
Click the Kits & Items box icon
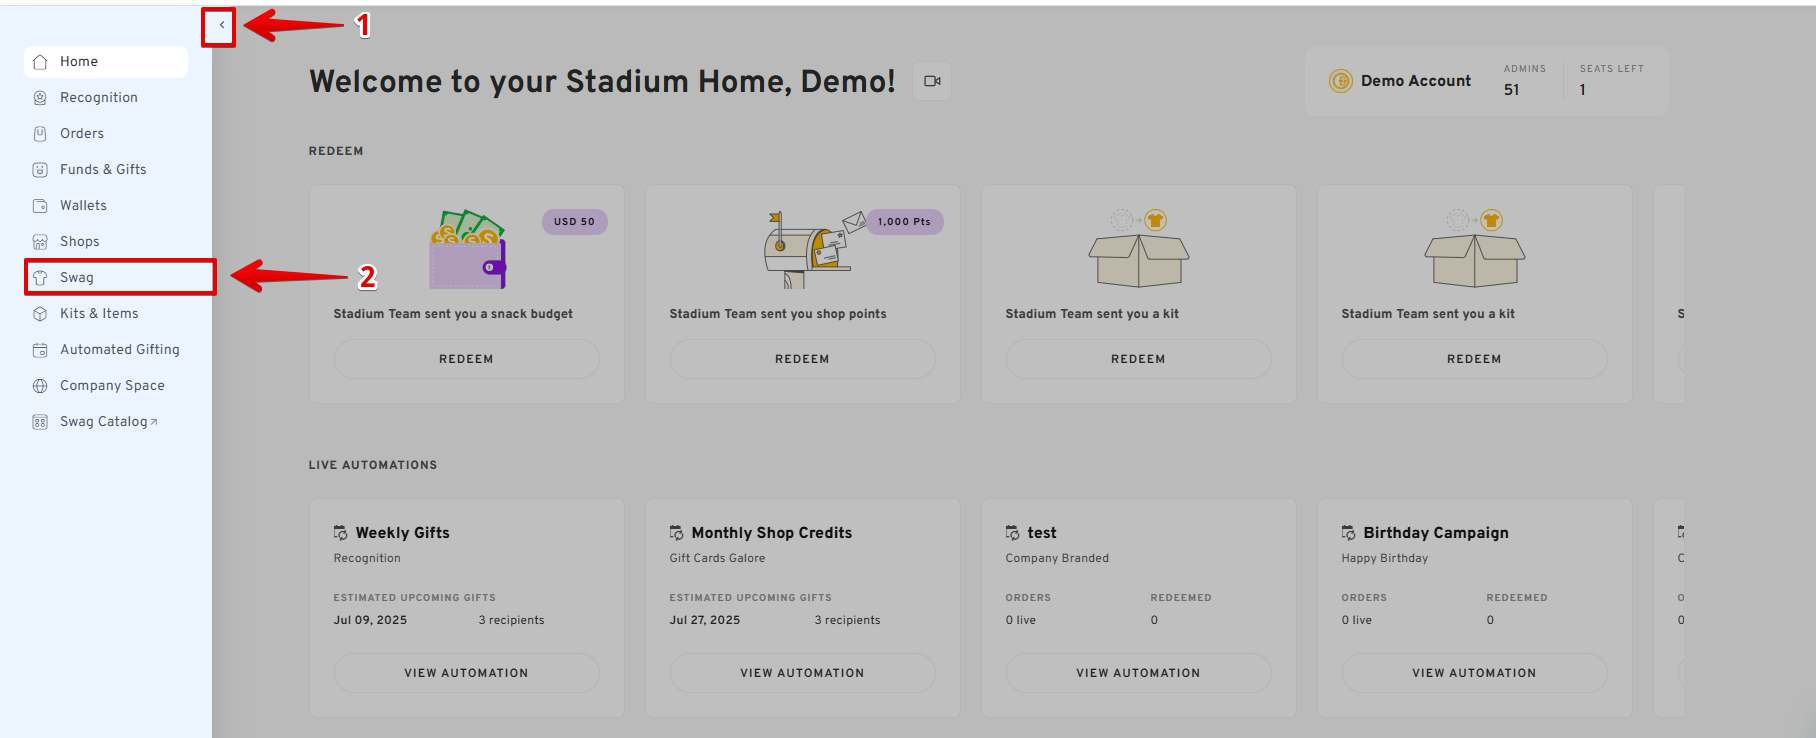point(40,314)
